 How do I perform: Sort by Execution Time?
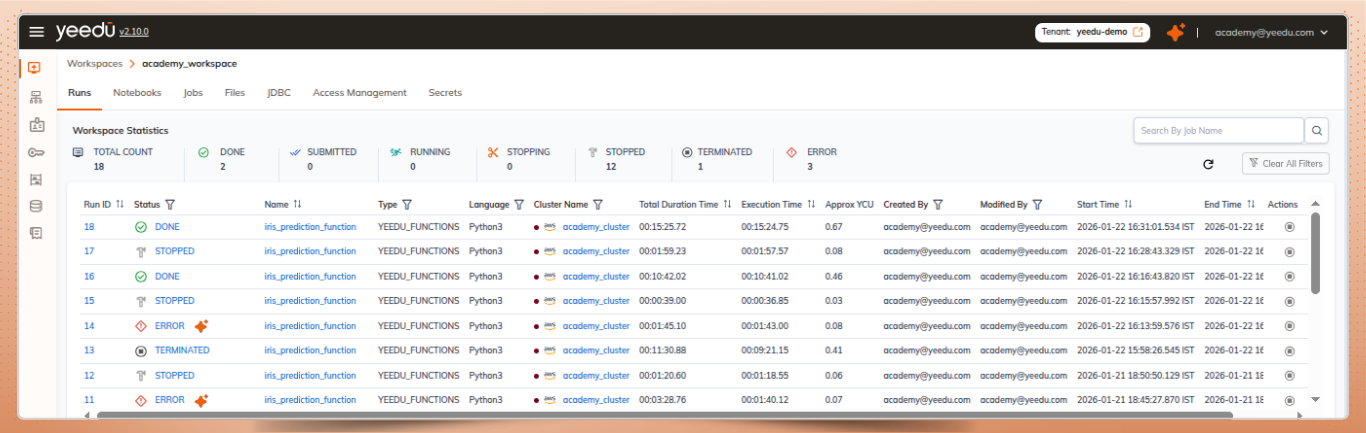(x=812, y=204)
